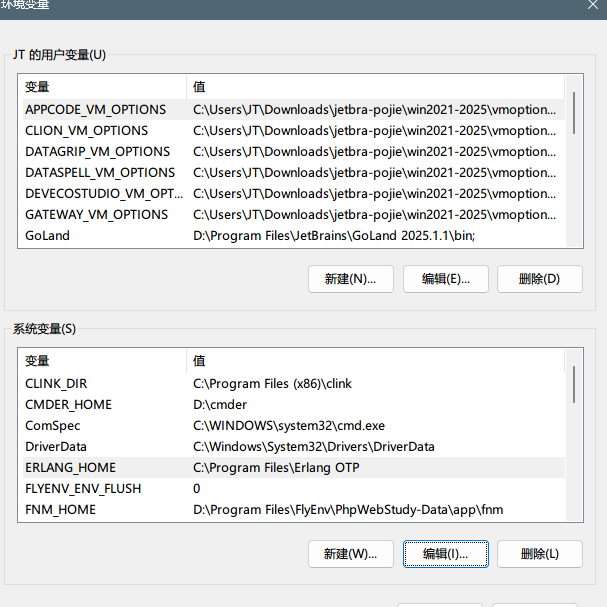Click 编辑(E)... for user variables
The image size is (607, 607).
[444, 279]
